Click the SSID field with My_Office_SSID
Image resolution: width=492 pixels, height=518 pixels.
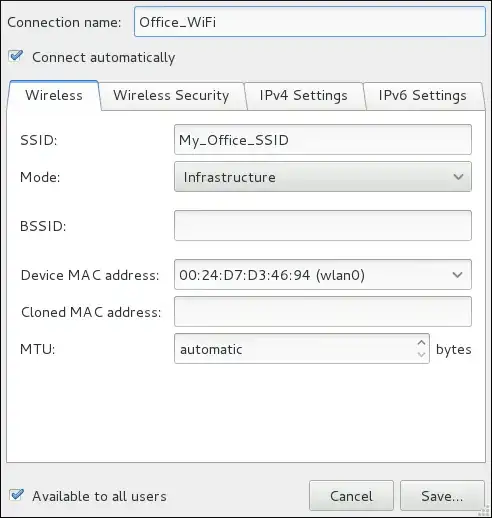click(x=323, y=140)
